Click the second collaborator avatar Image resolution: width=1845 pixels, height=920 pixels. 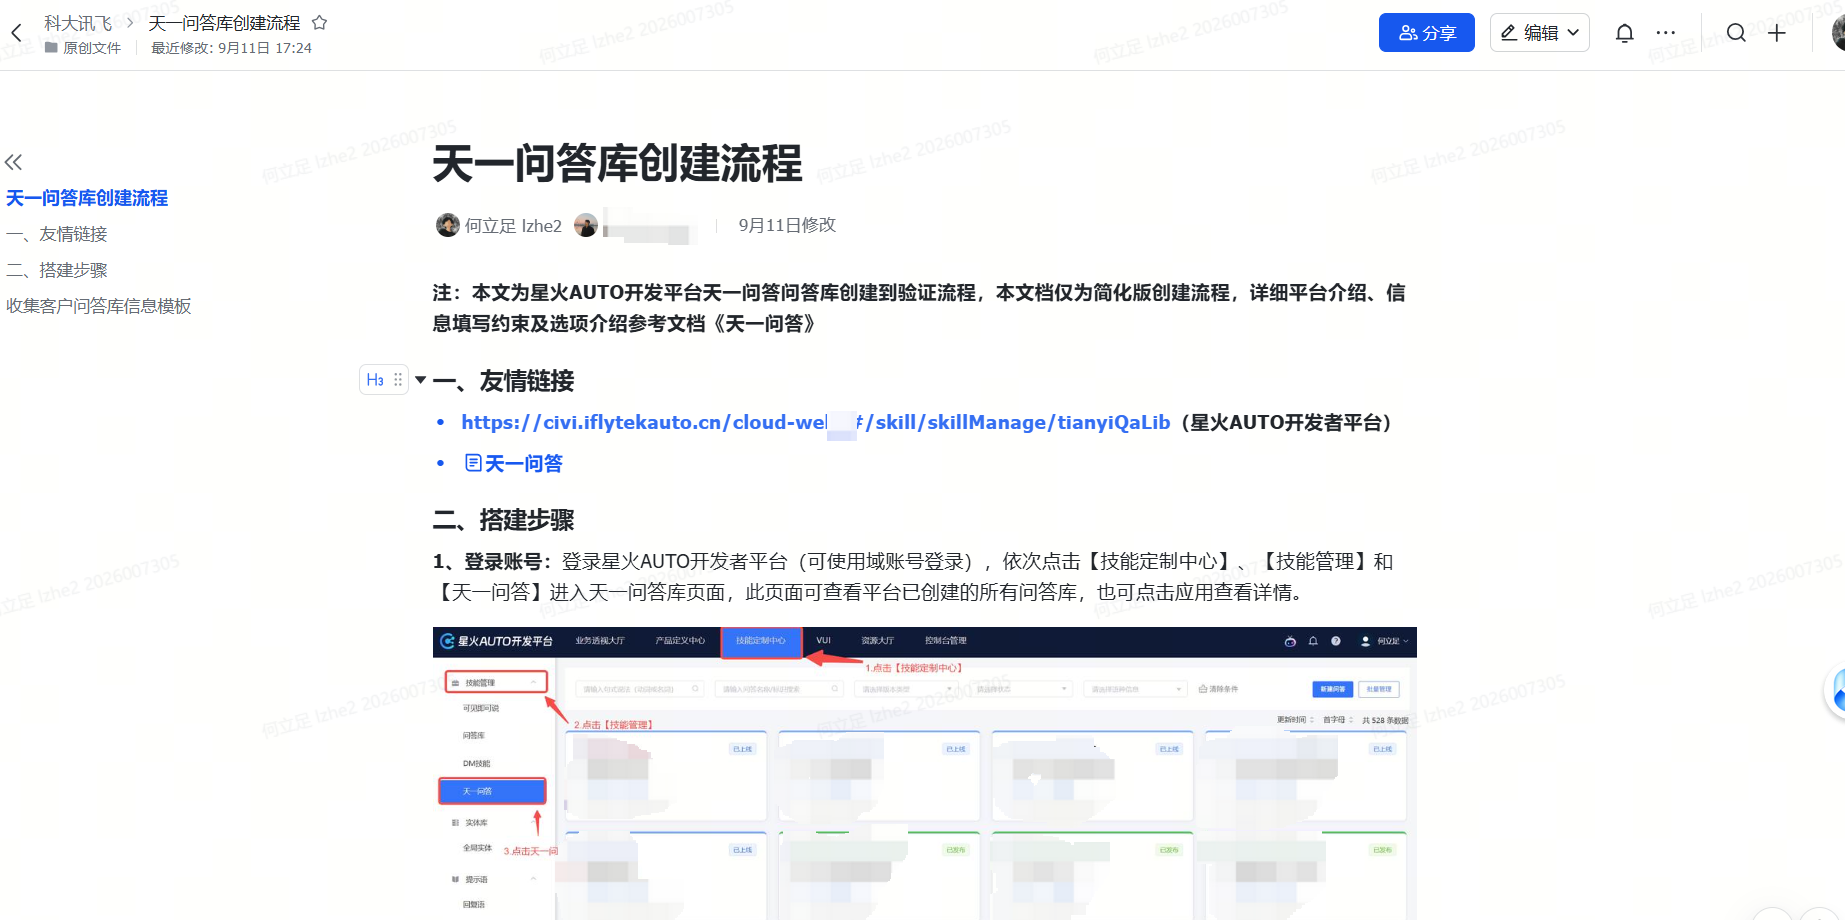coord(586,225)
